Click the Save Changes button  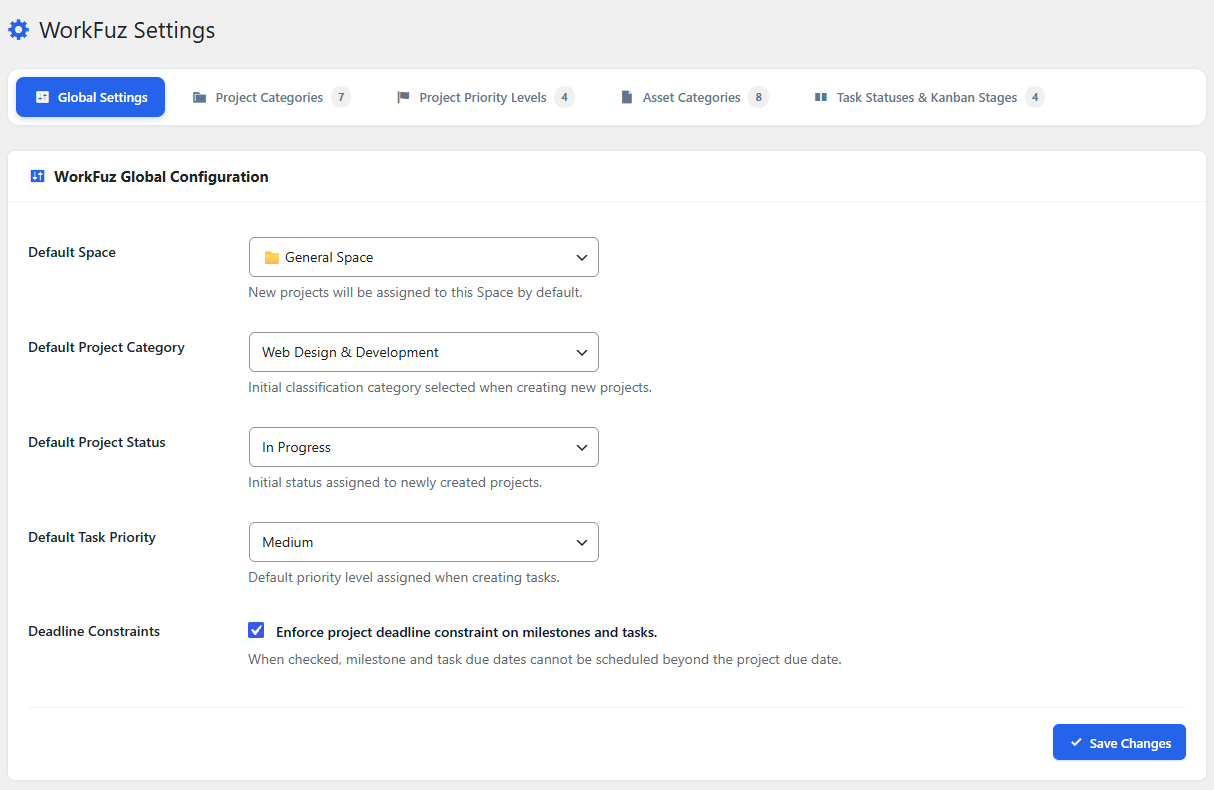(1119, 742)
